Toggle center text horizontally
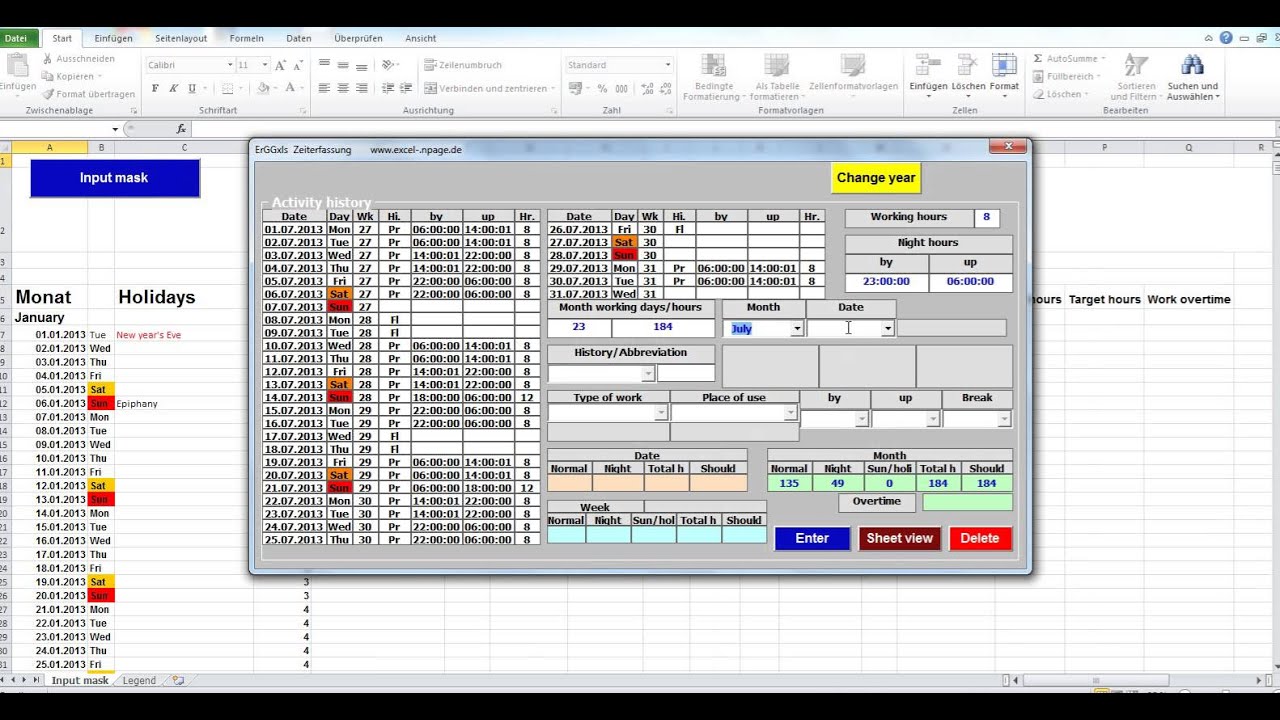The width and height of the screenshot is (1280, 720). tap(343, 88)
